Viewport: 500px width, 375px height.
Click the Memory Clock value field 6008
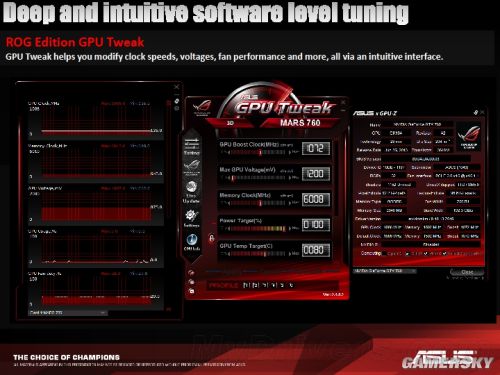click(316, 199)
